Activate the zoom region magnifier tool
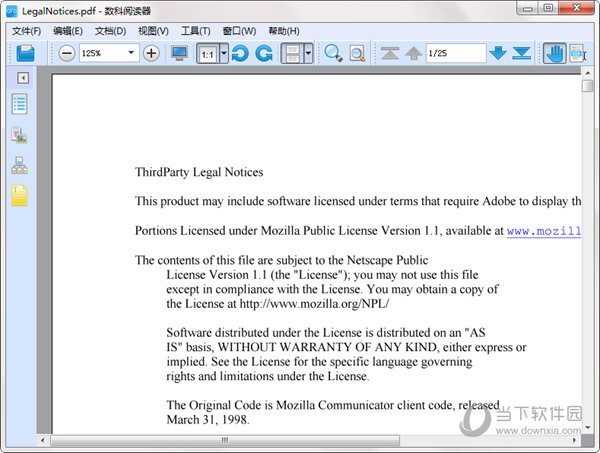 pos(357,54)
